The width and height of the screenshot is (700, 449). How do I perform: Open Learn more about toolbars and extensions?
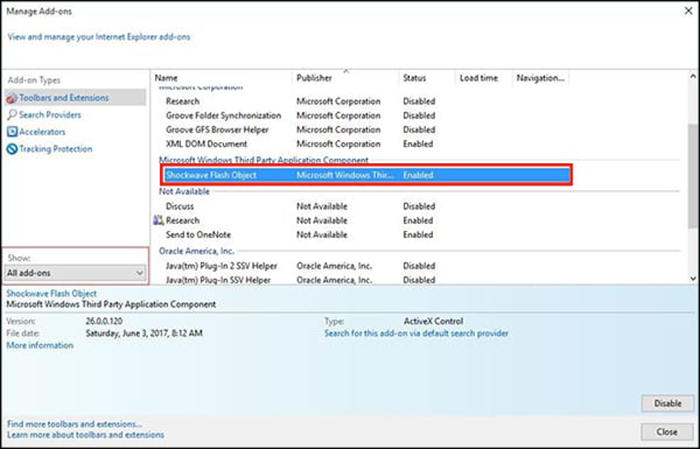click(85, 435)
